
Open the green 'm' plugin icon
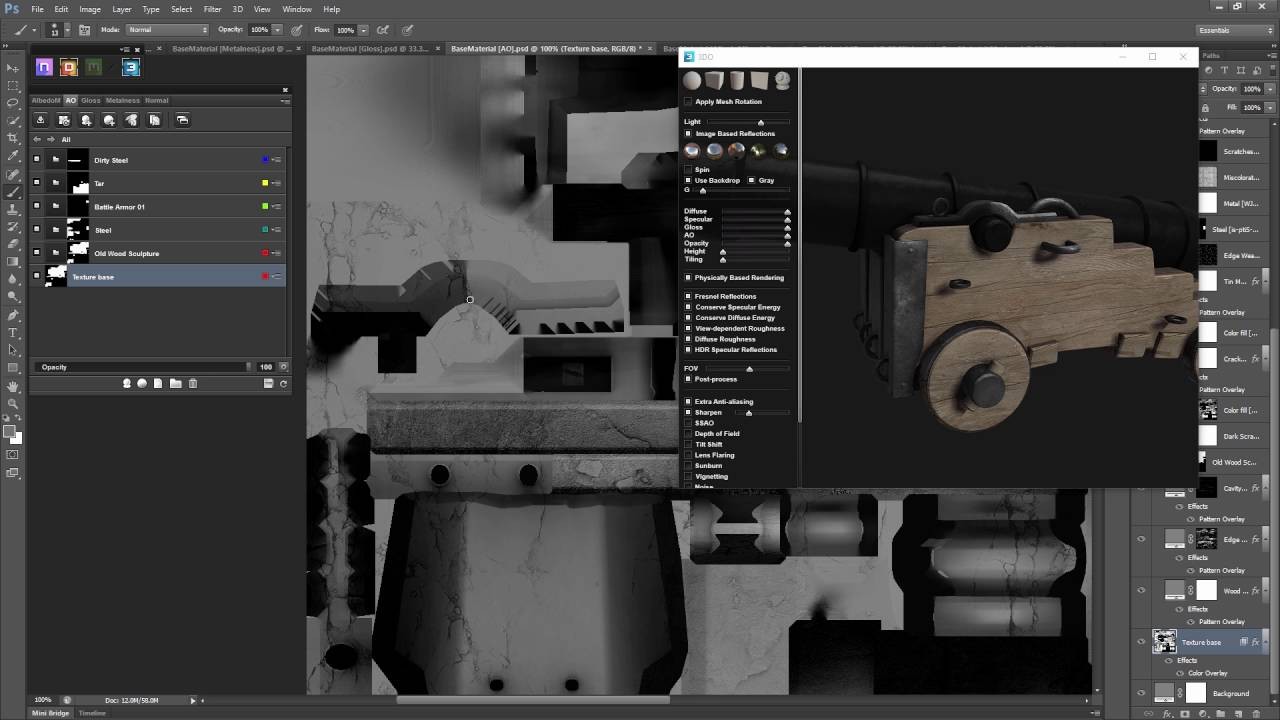(x=94, y=67)
